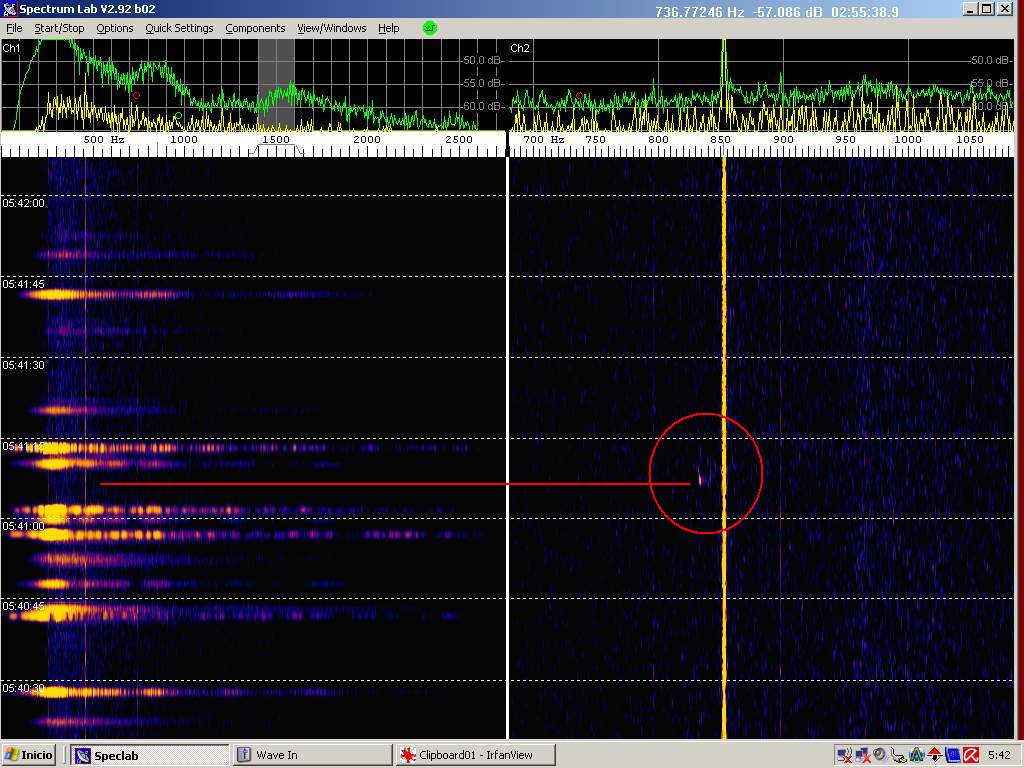Viewport: 1024px width, 768px height.
Task: Click the red and black arrows tray icon
Action: tap(934, 755)
